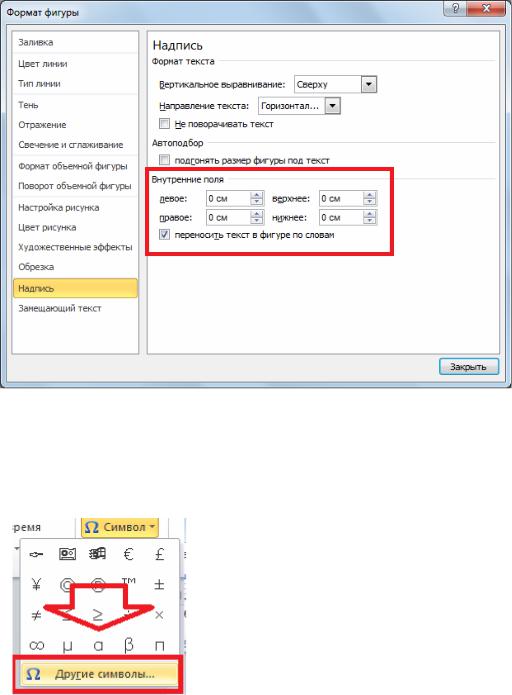This screenshot has height=695, width=512.
Task: Open the 'Вертикальное выравнивание' dropdown
Action: [369, 84]
